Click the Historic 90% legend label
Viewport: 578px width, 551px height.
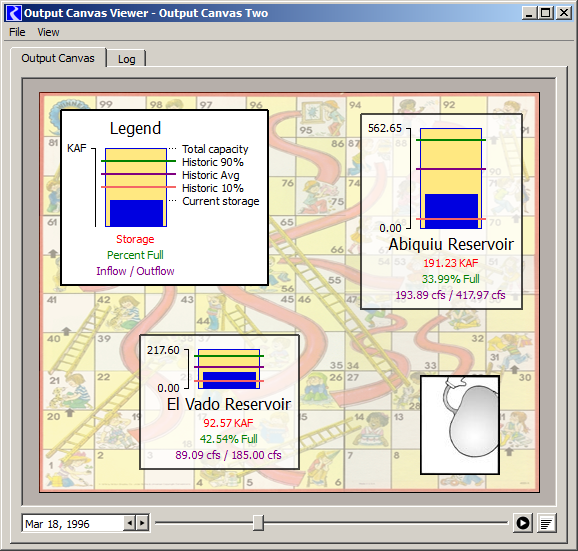[x=213, y=162]
